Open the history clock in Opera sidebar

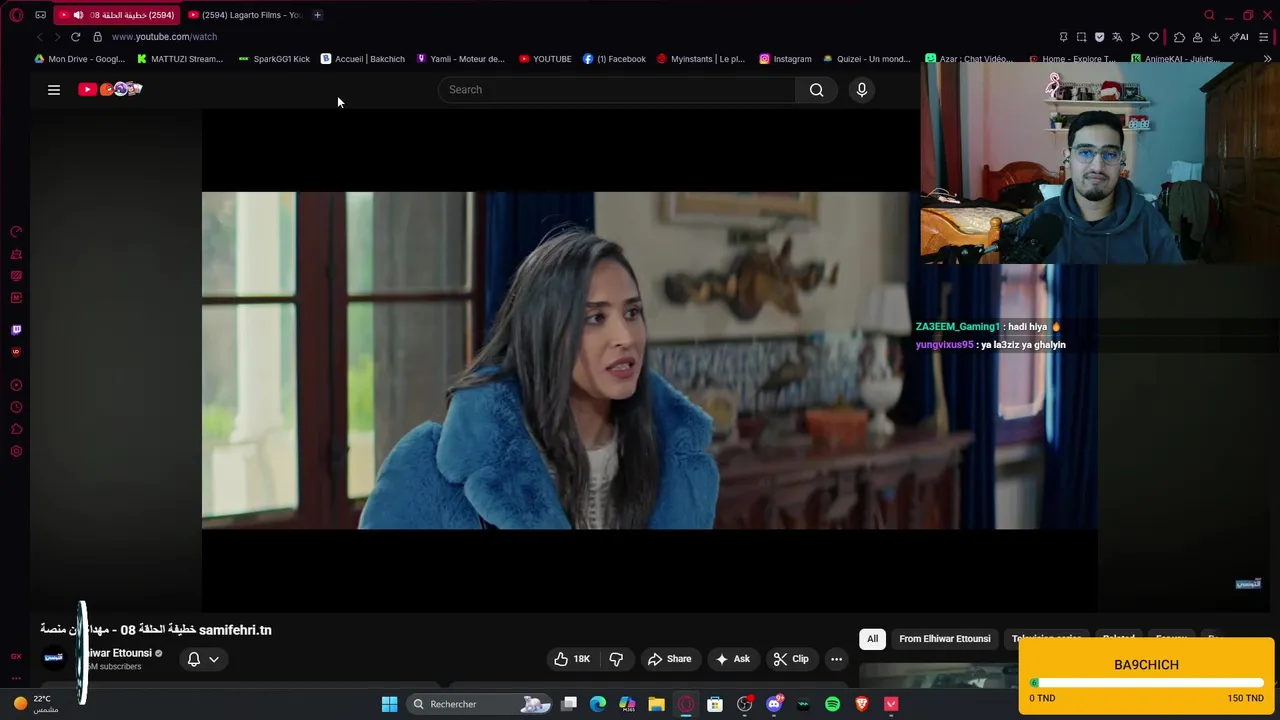(x=16, y=407)
